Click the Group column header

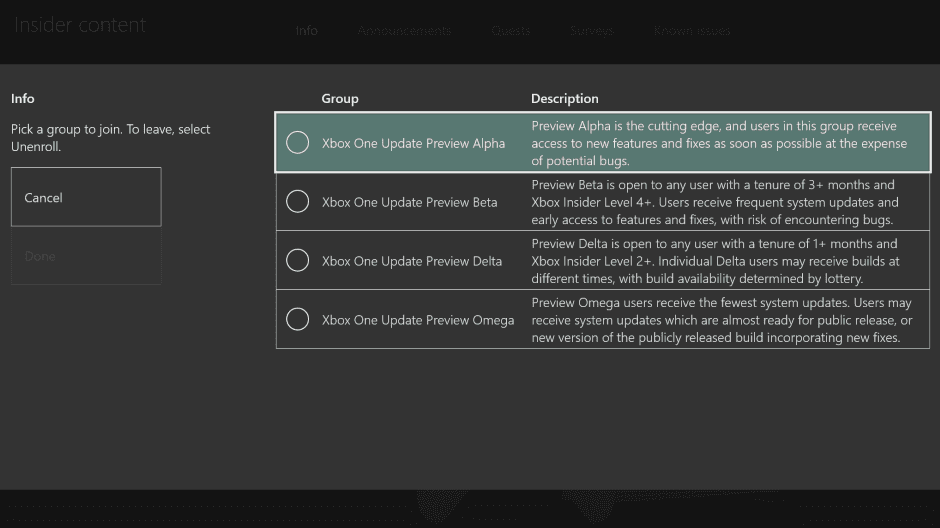click(x=340, y=98)
